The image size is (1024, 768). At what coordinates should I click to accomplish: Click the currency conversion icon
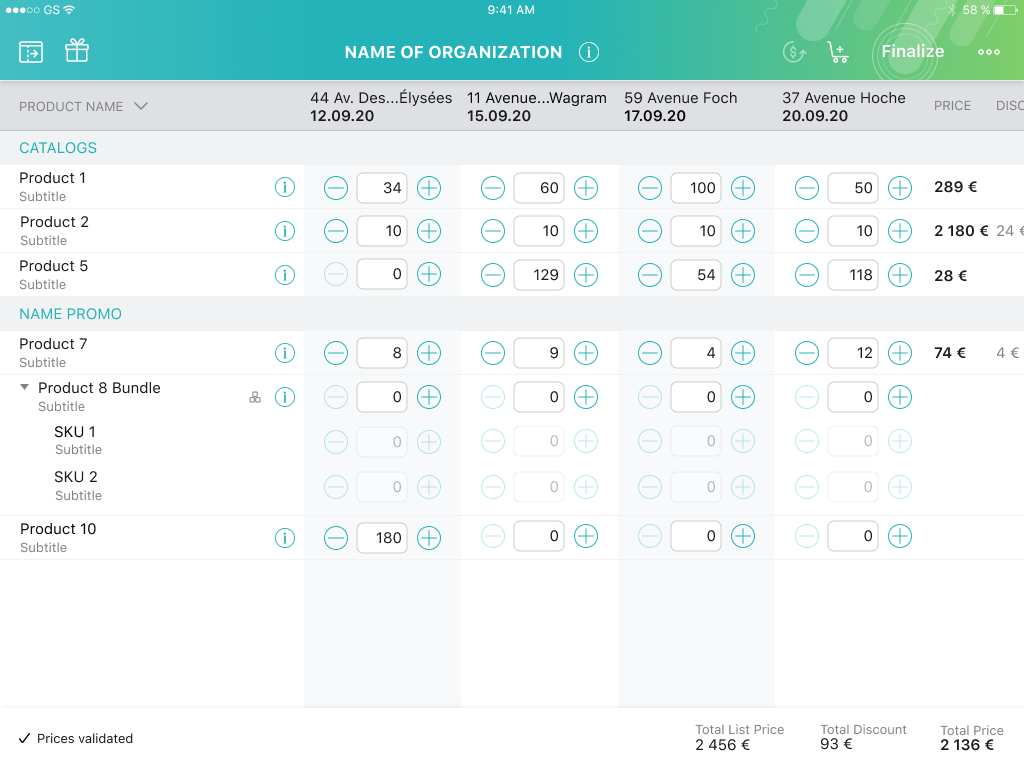(x=793, y=51)
